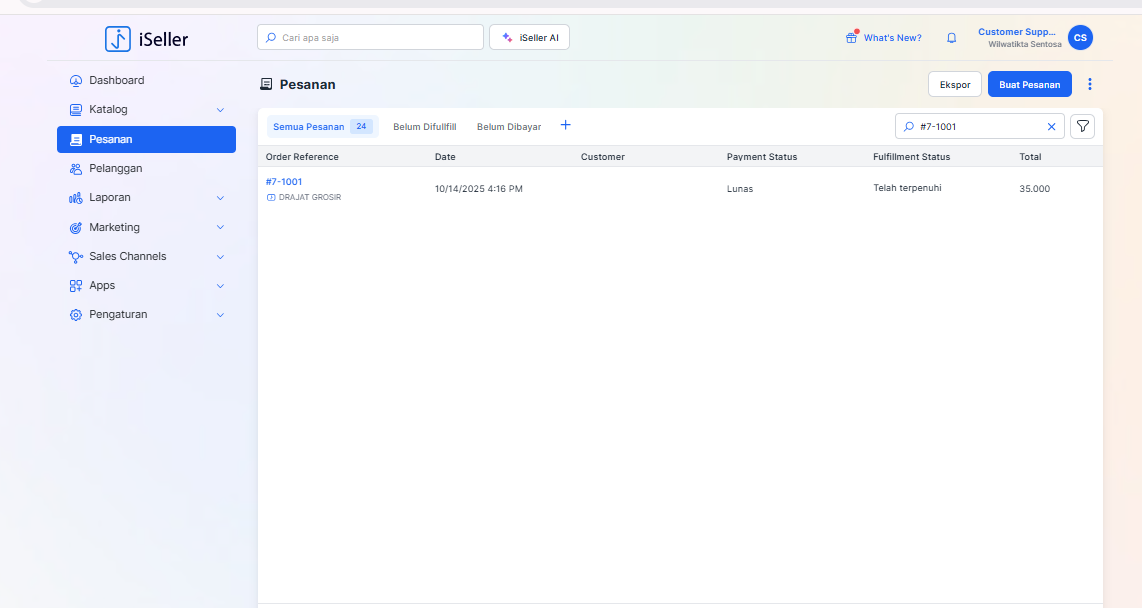The width and height of the screenshot is (1142, 608).
Task: Click Buat Pesanan button
Action: point(1029,85)
